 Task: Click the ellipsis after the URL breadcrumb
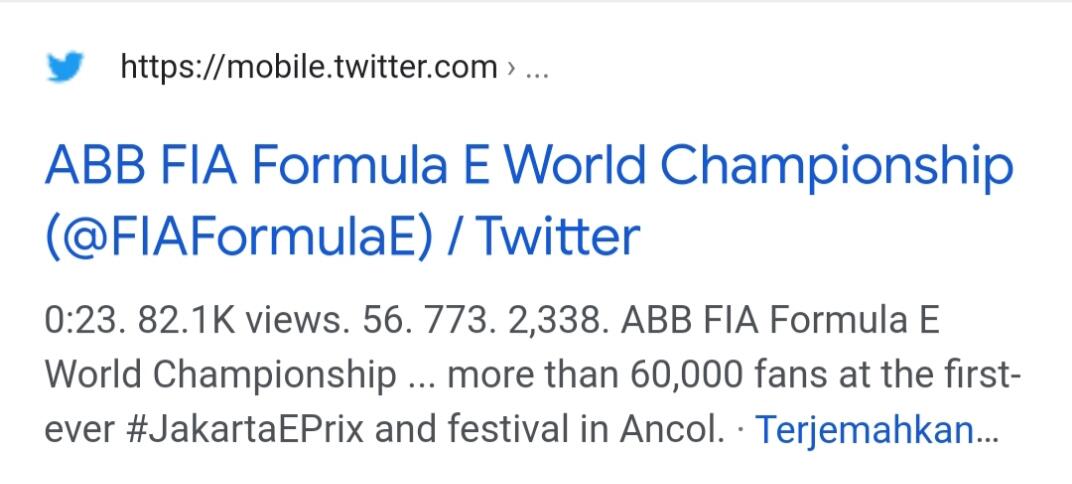(x=536, y=69)
